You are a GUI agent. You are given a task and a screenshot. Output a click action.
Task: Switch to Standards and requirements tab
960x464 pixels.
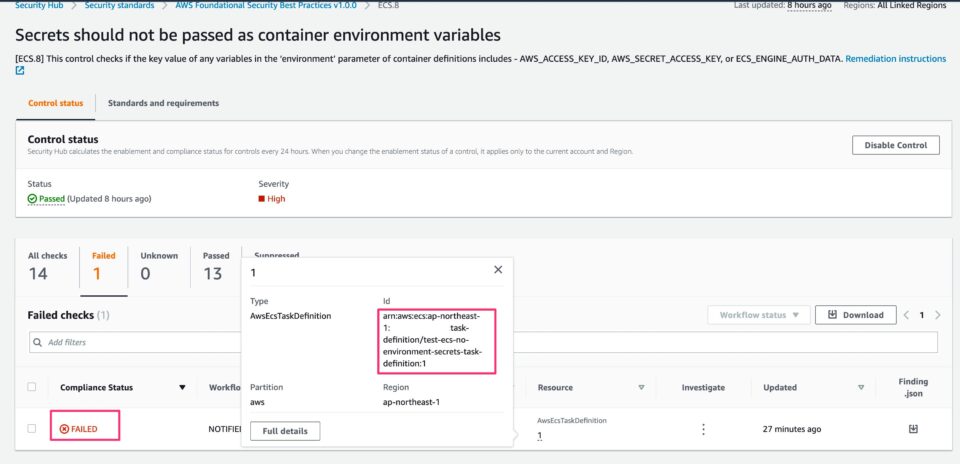pyautogui.click(x=163, y=103)
